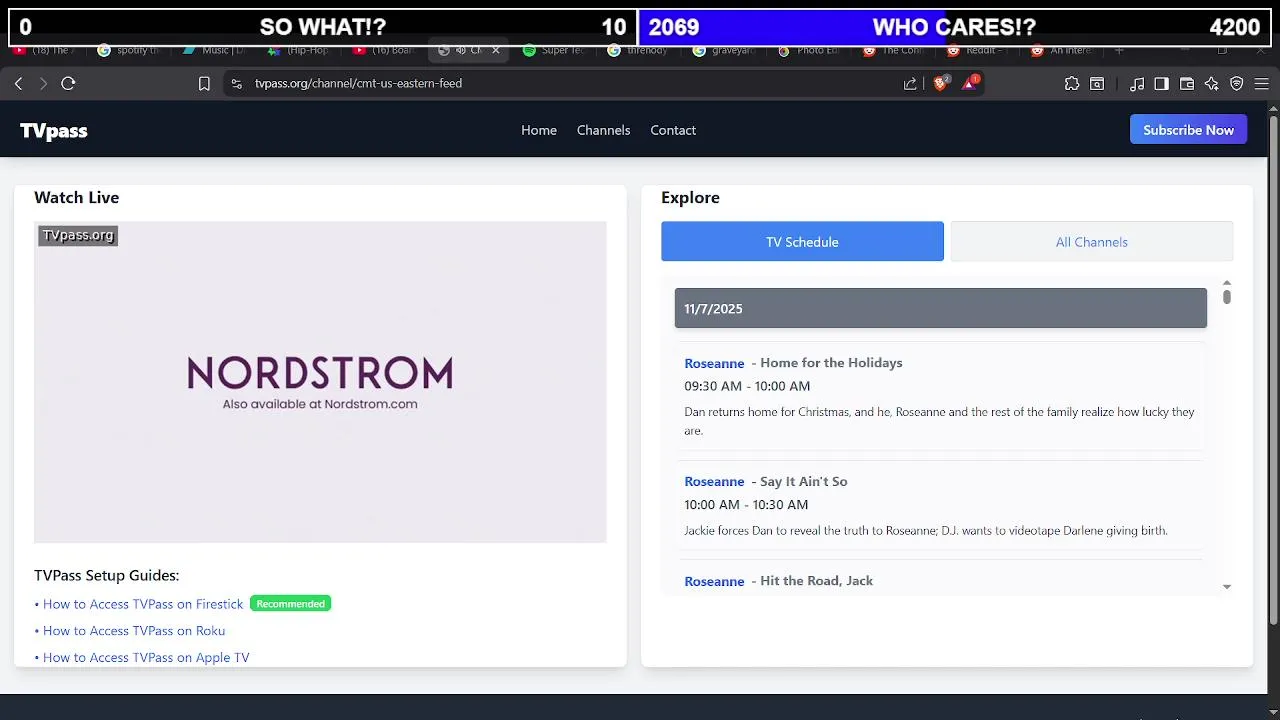The width and height of the screenshot is (1280, 720).
Task: Switch to the graveyard browser tab
Action: [725, 50]
